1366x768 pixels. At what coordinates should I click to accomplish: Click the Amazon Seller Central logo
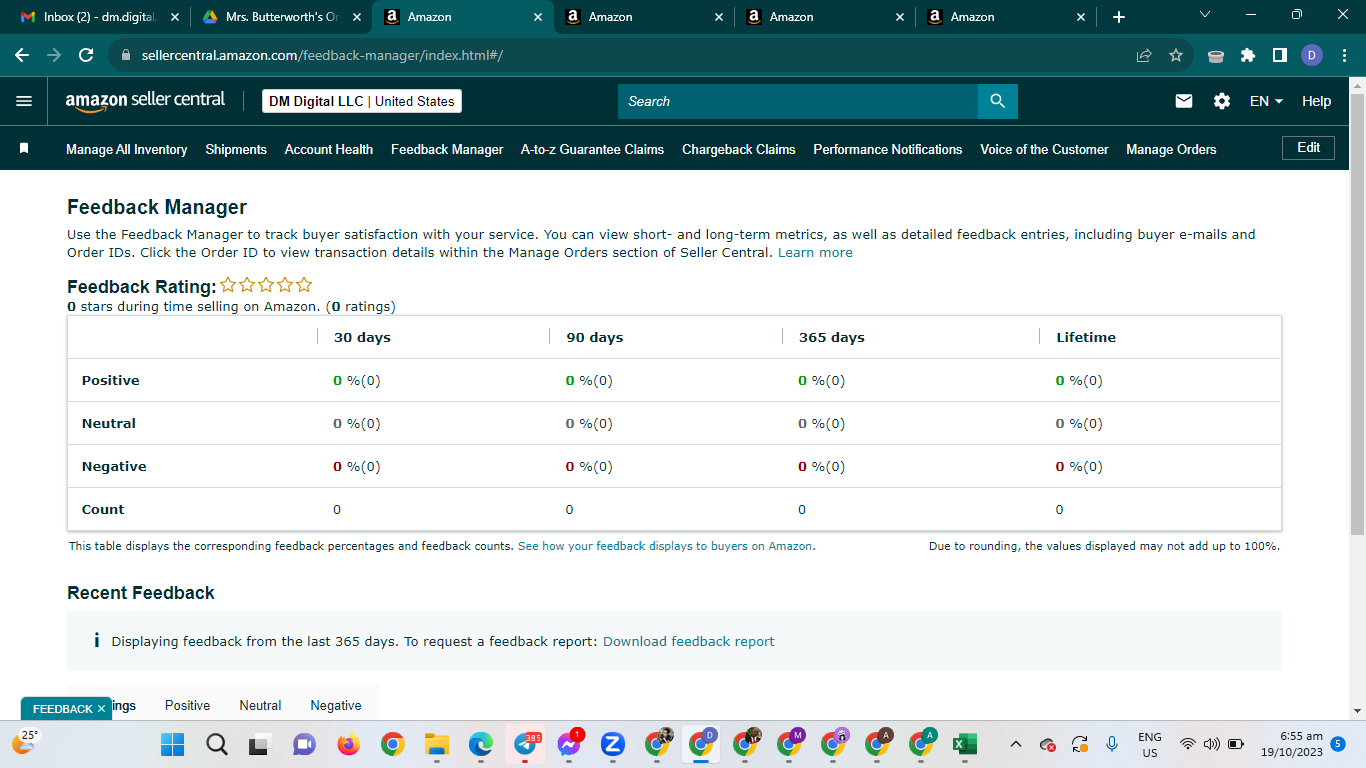145,101
